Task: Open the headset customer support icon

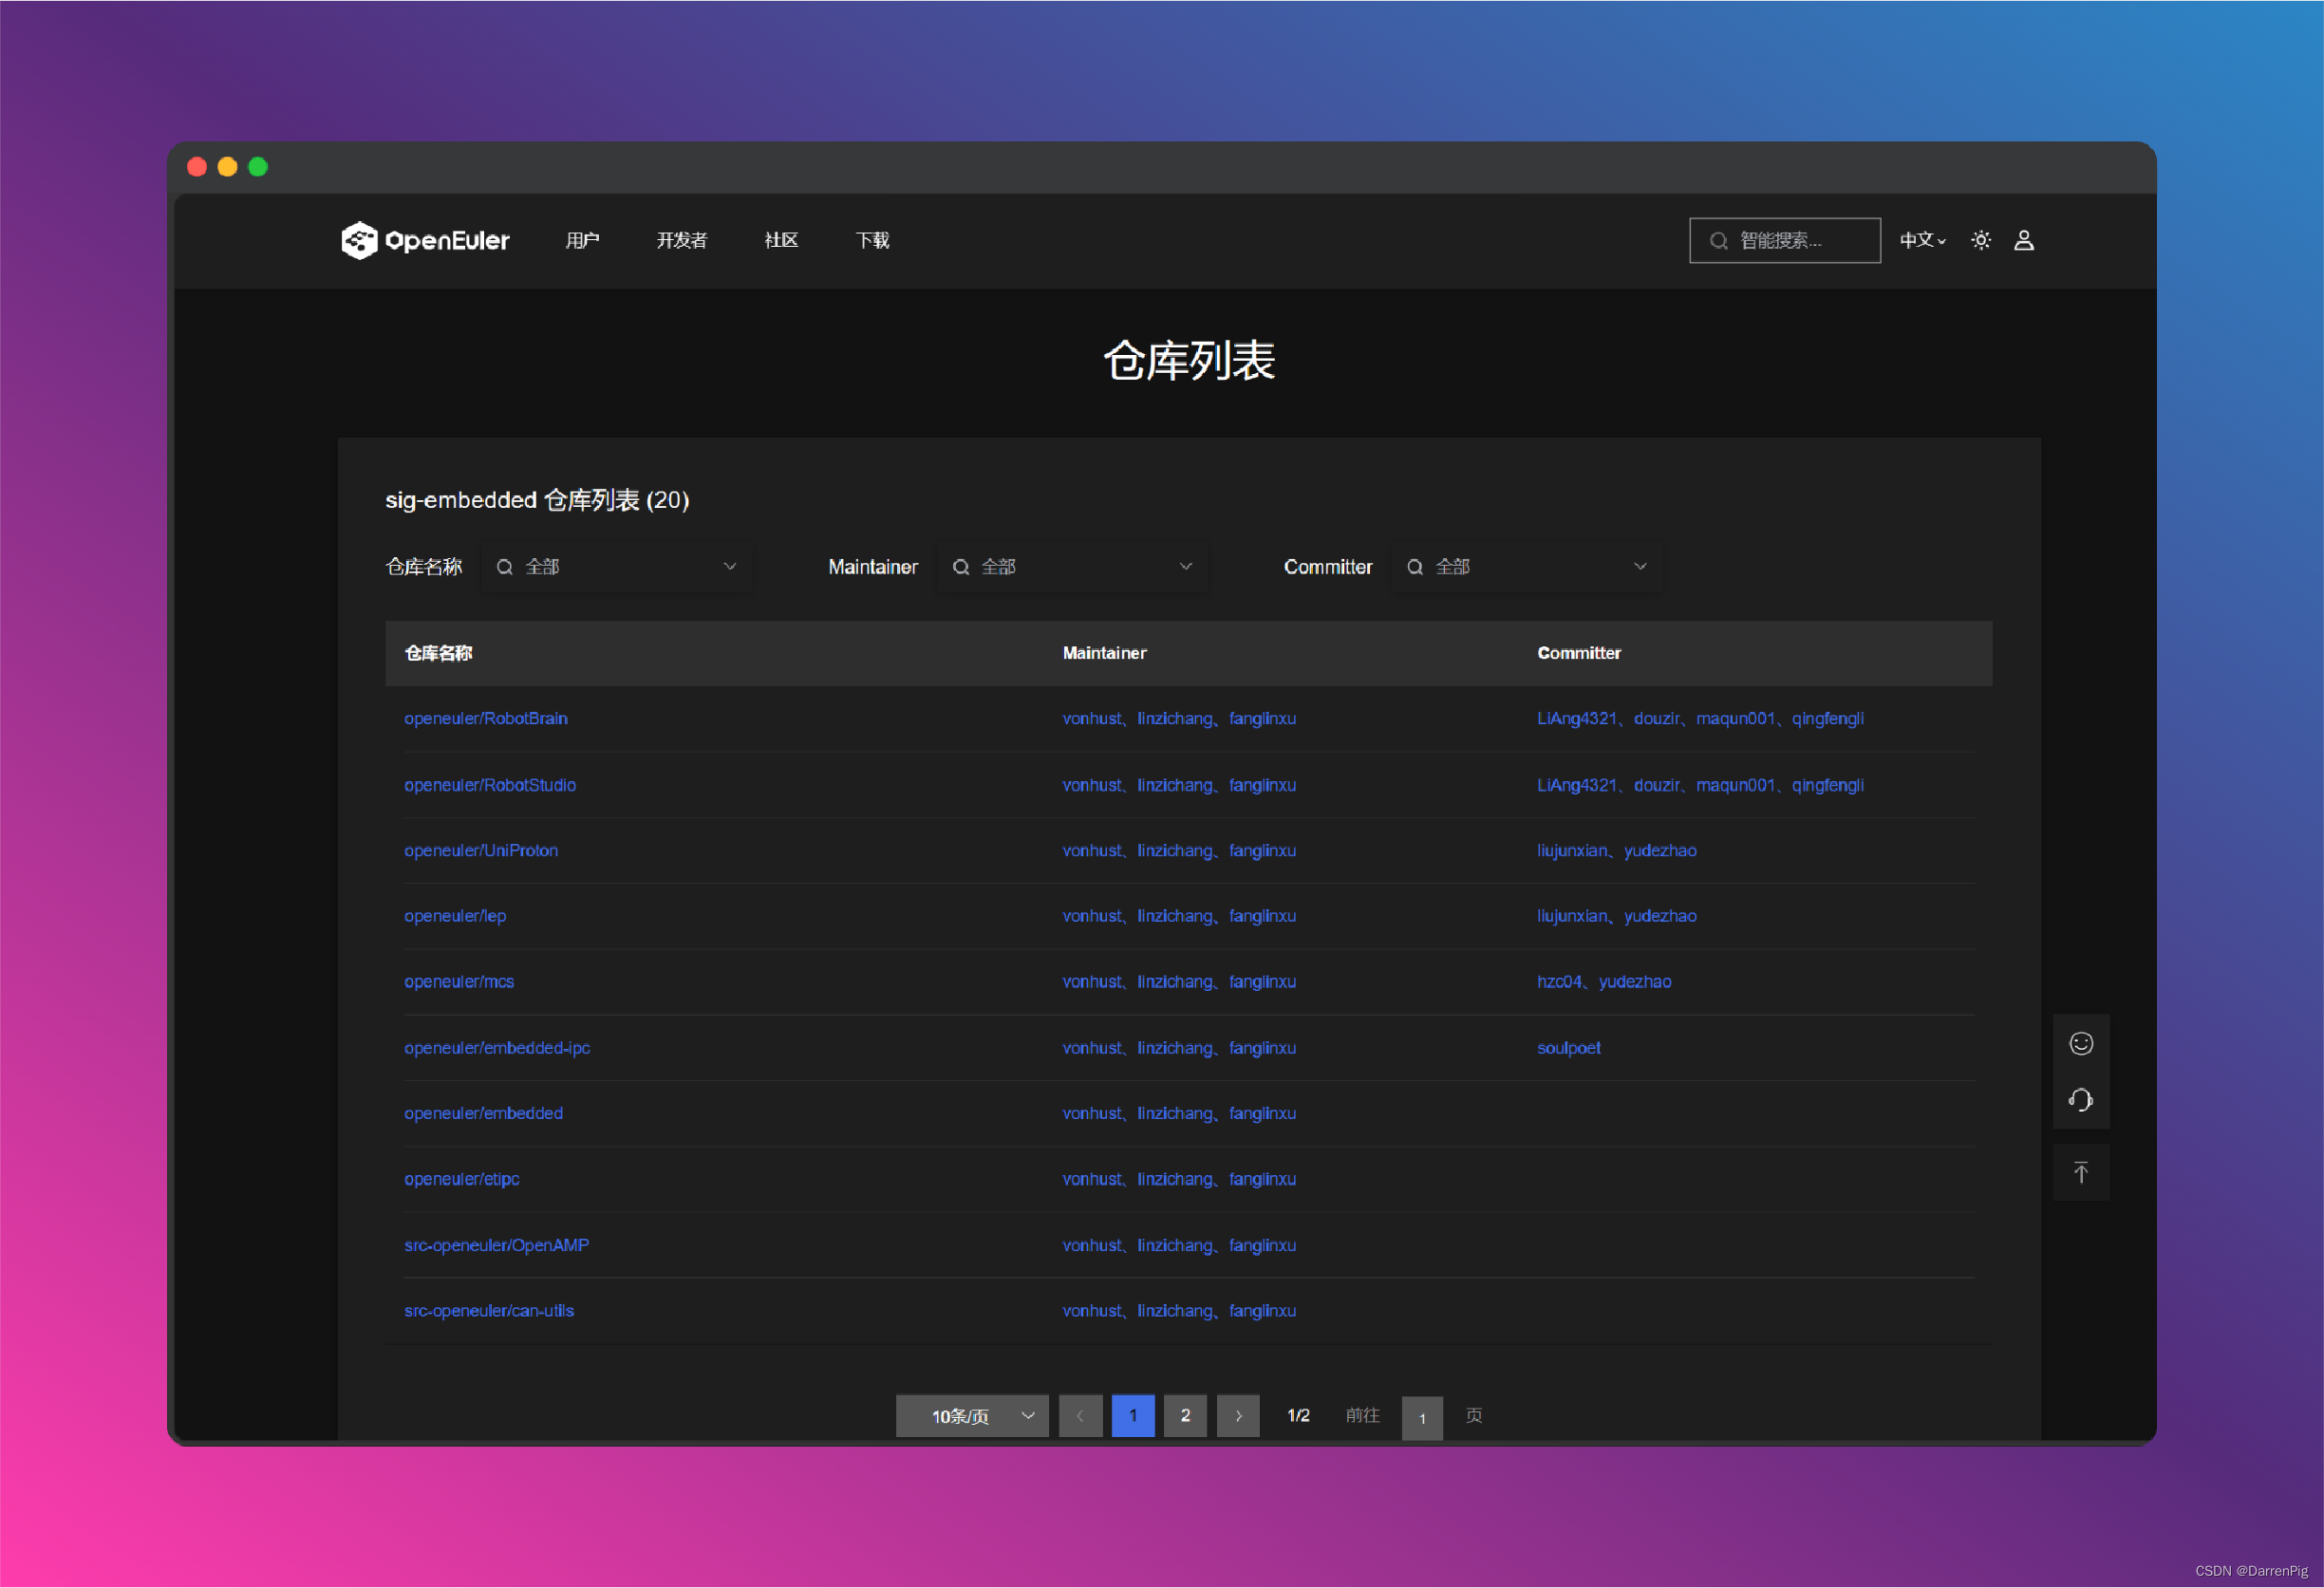Action: [2081, 1100]
